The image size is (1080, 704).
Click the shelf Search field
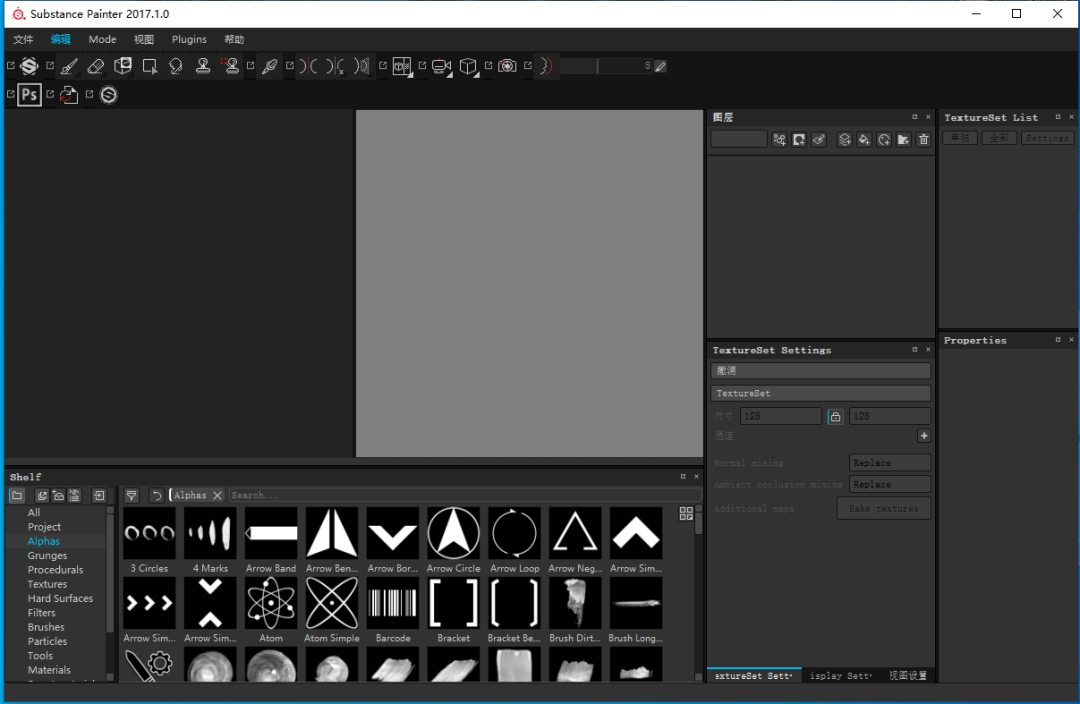pos(465,495)
